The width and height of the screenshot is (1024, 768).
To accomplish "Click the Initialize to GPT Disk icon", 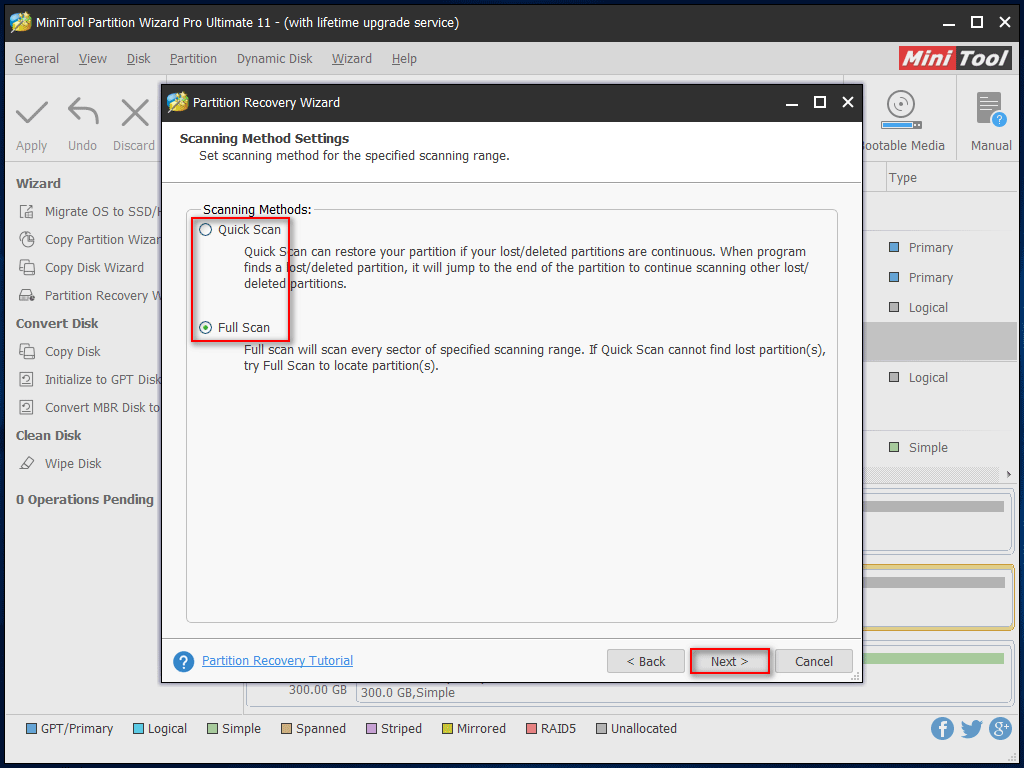I will [x=27, y=379].
